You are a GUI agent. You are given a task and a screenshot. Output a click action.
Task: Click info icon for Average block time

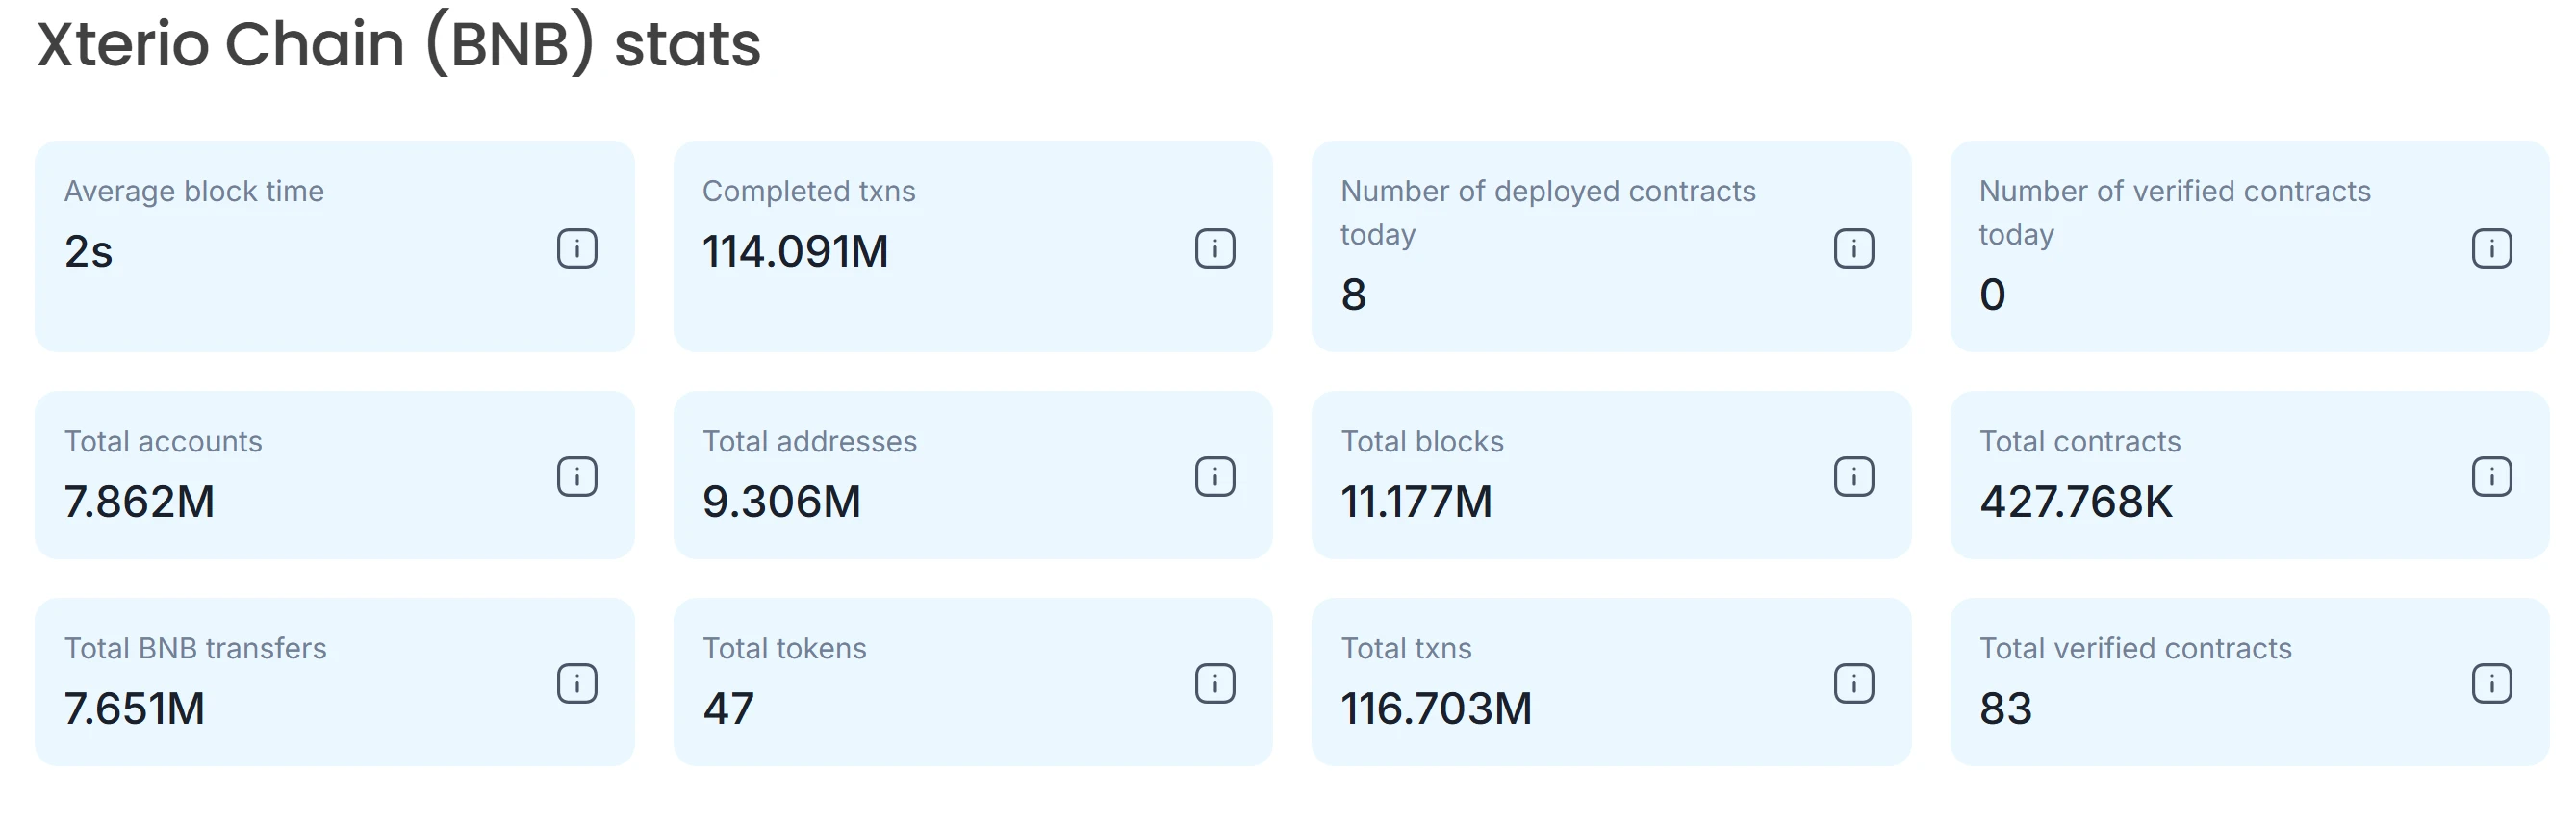pyautogui.click(x=577, y=248)
